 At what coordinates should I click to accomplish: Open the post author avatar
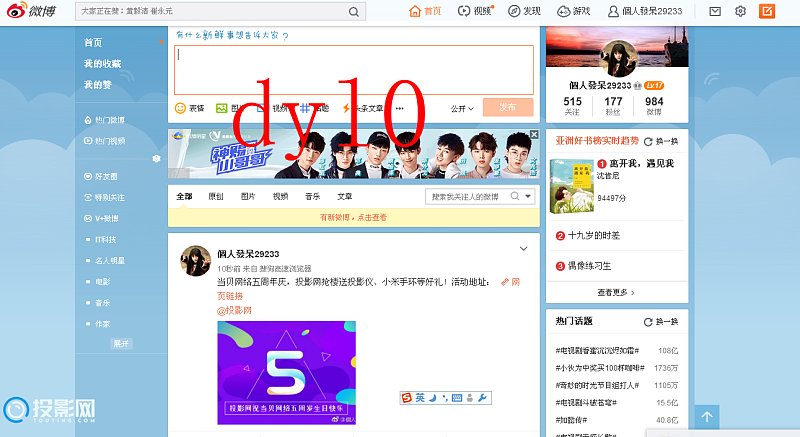(x=195, y=261)
